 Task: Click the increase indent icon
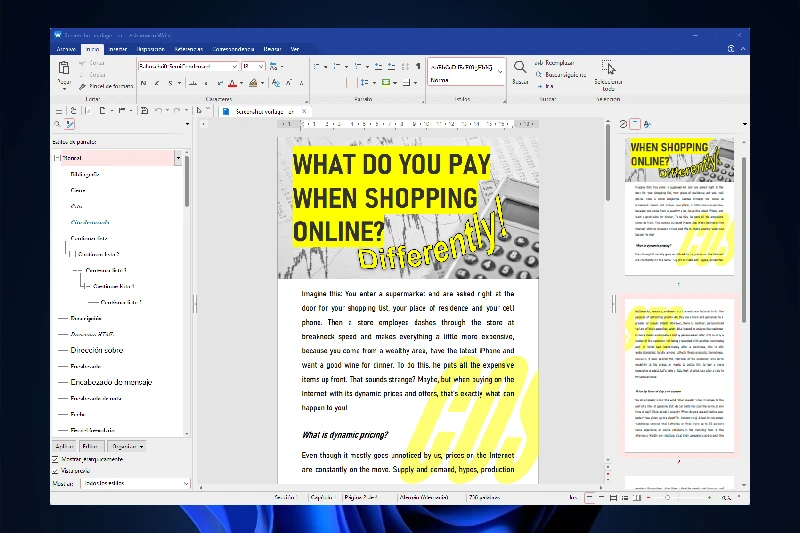coord(391,66)
